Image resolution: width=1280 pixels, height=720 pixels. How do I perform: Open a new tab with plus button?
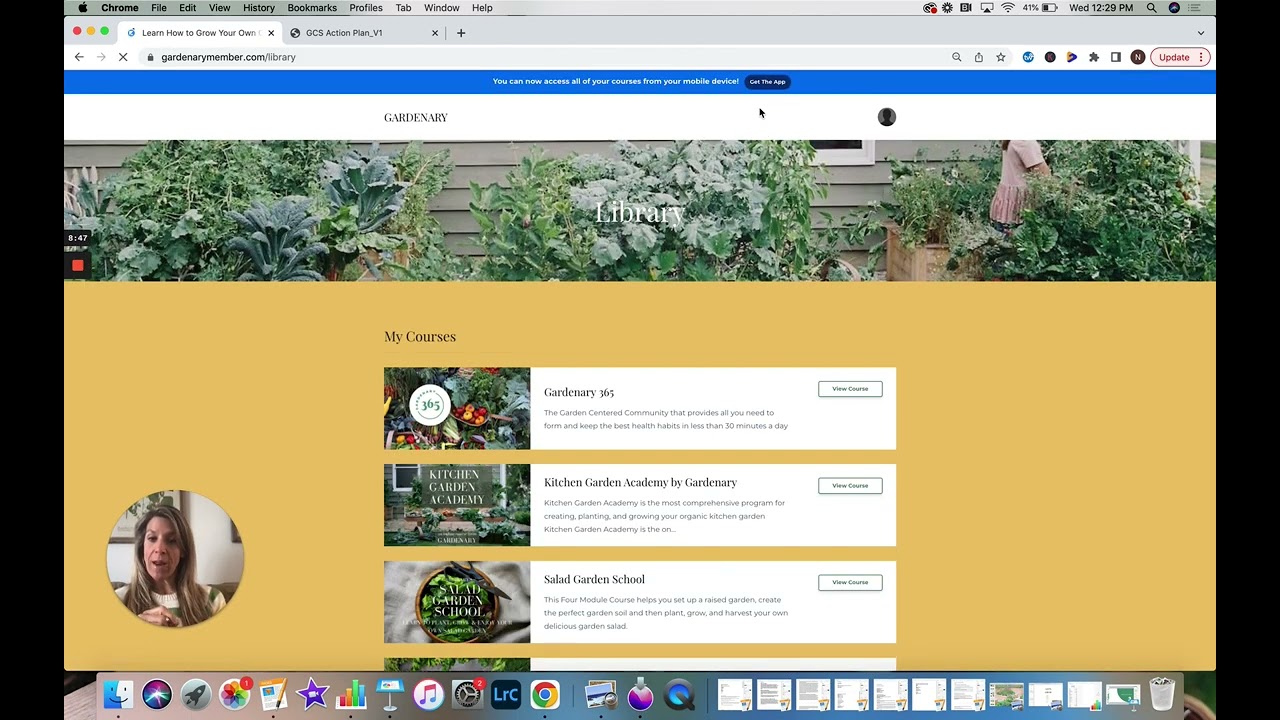(x=461, y=33)
